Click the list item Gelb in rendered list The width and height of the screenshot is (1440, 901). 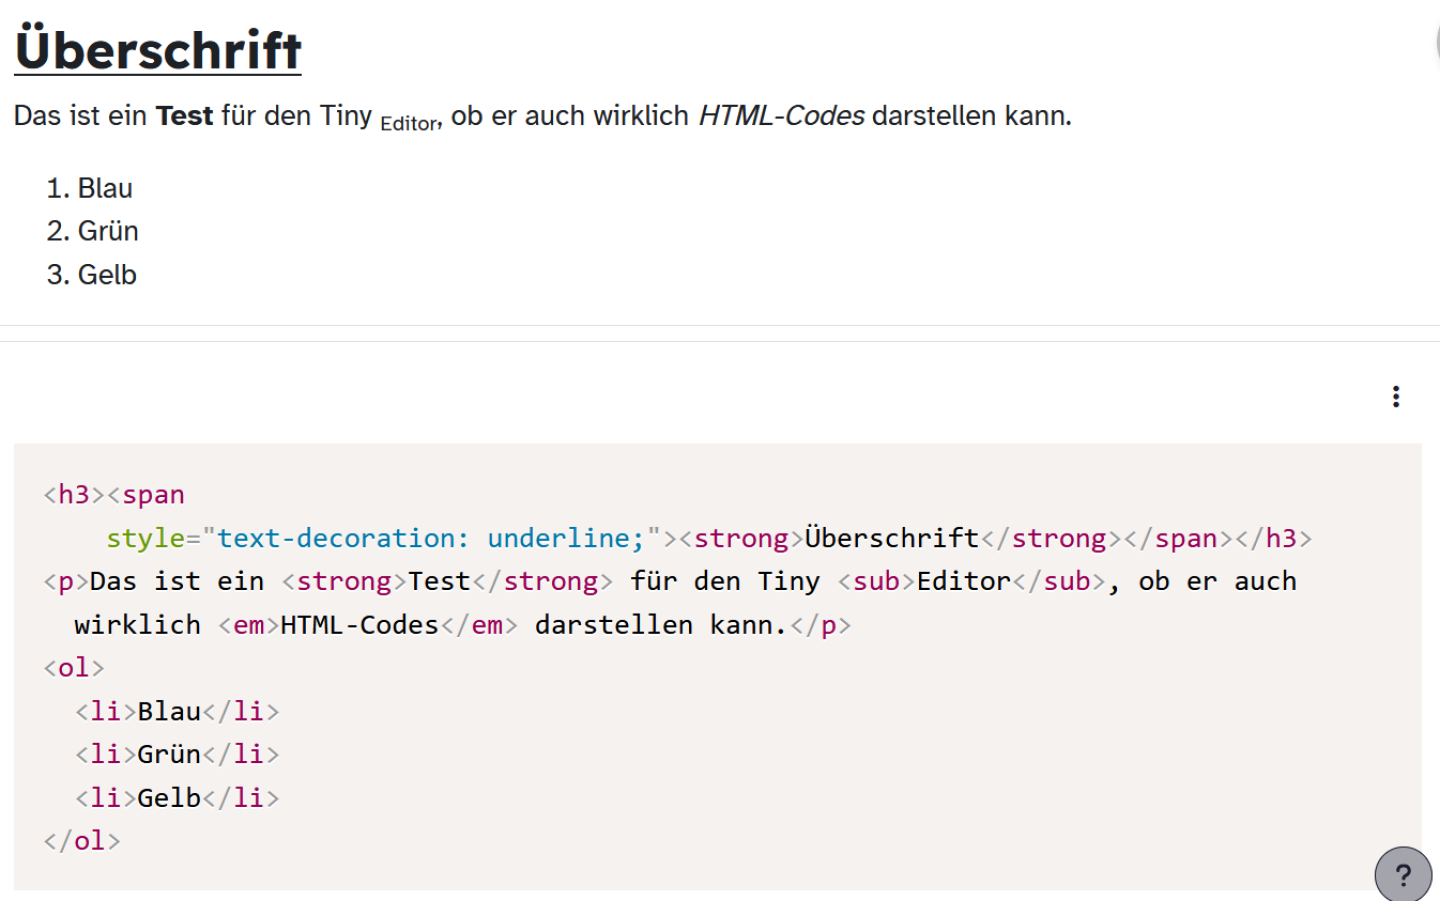[110, 274]
